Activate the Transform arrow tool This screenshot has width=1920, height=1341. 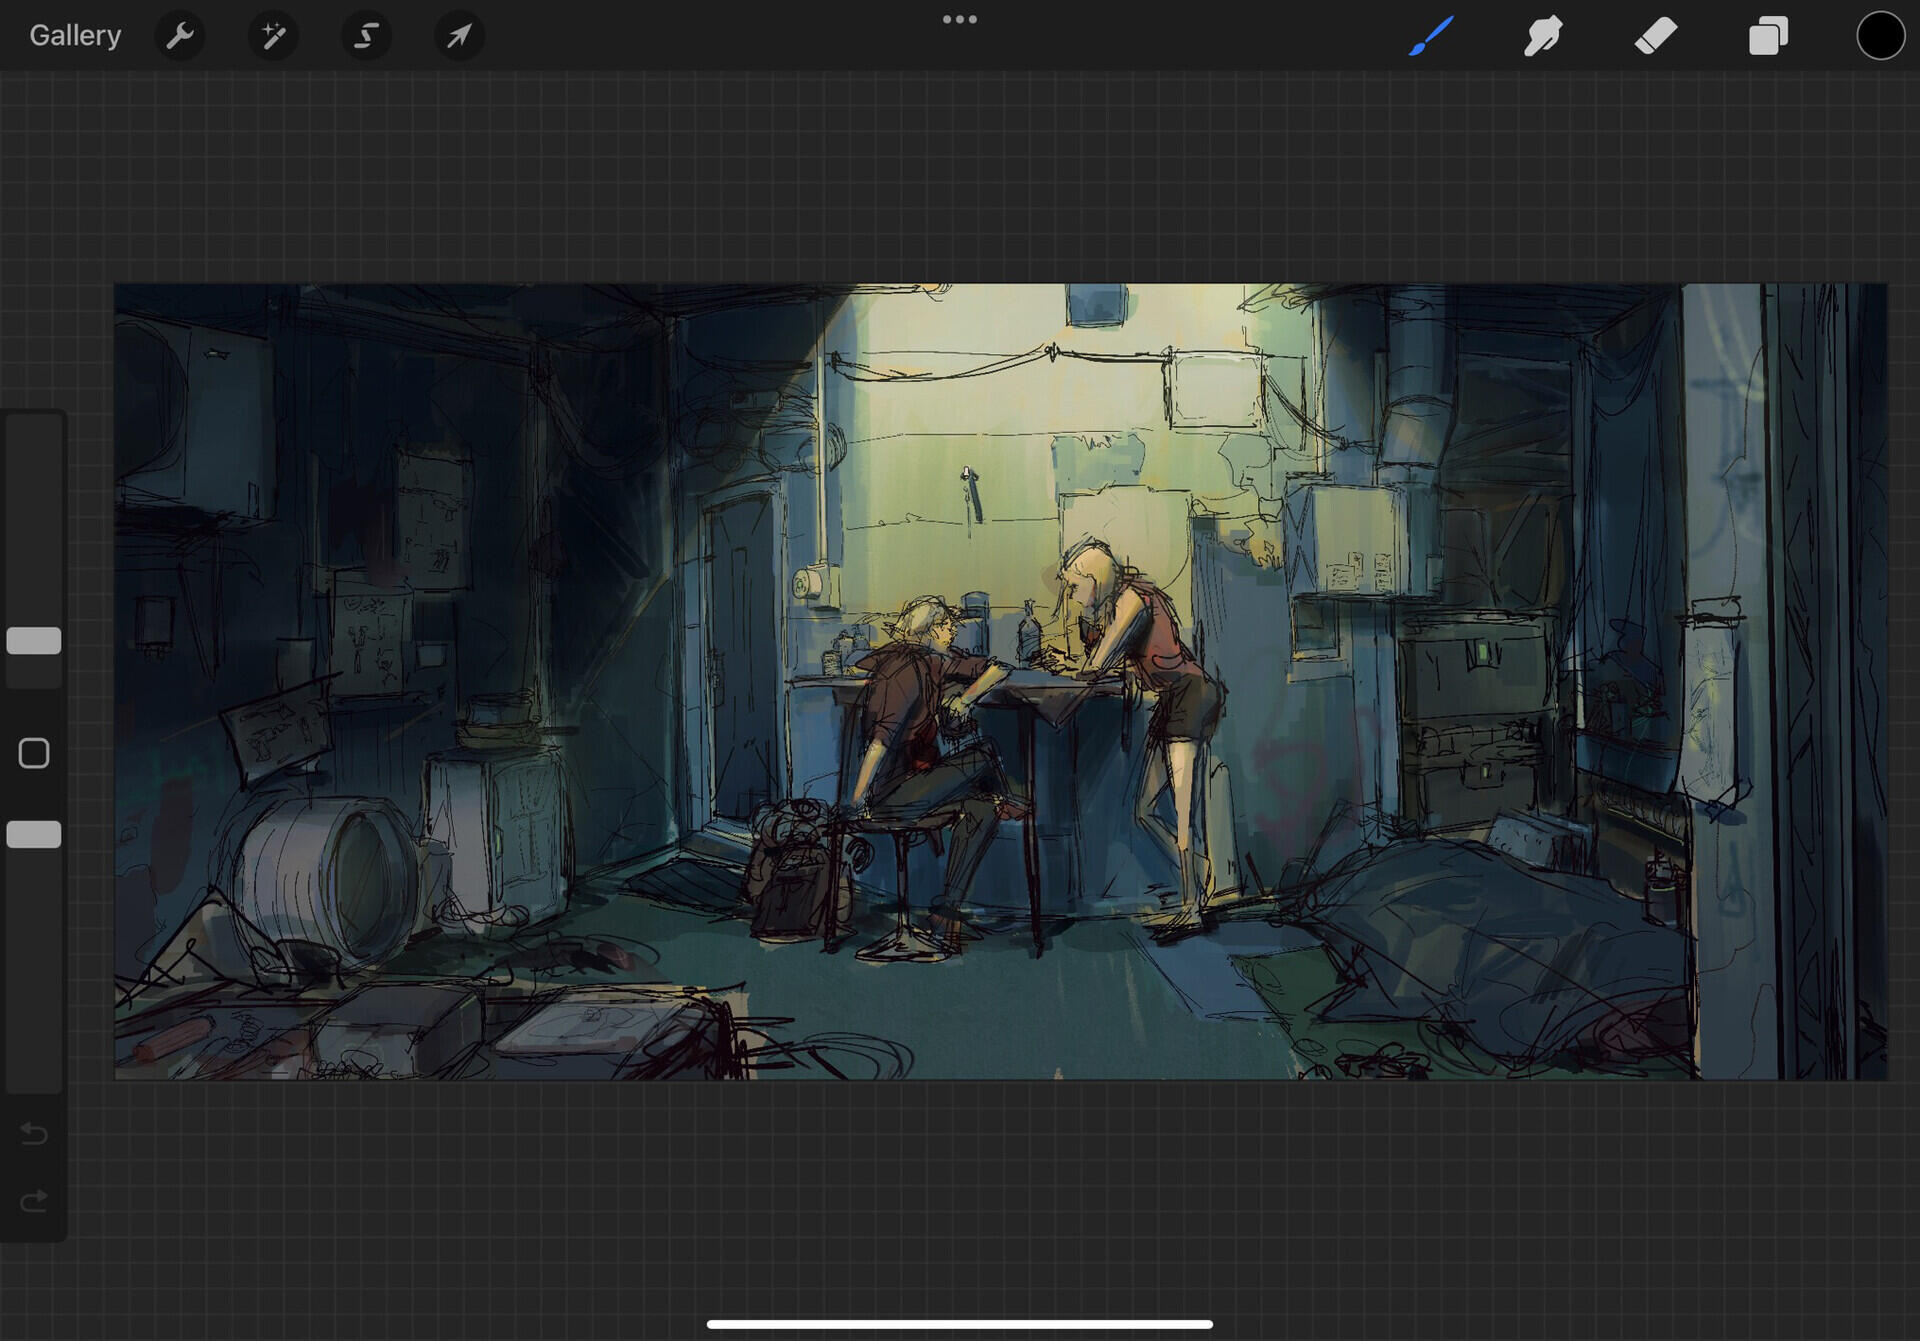459,36
